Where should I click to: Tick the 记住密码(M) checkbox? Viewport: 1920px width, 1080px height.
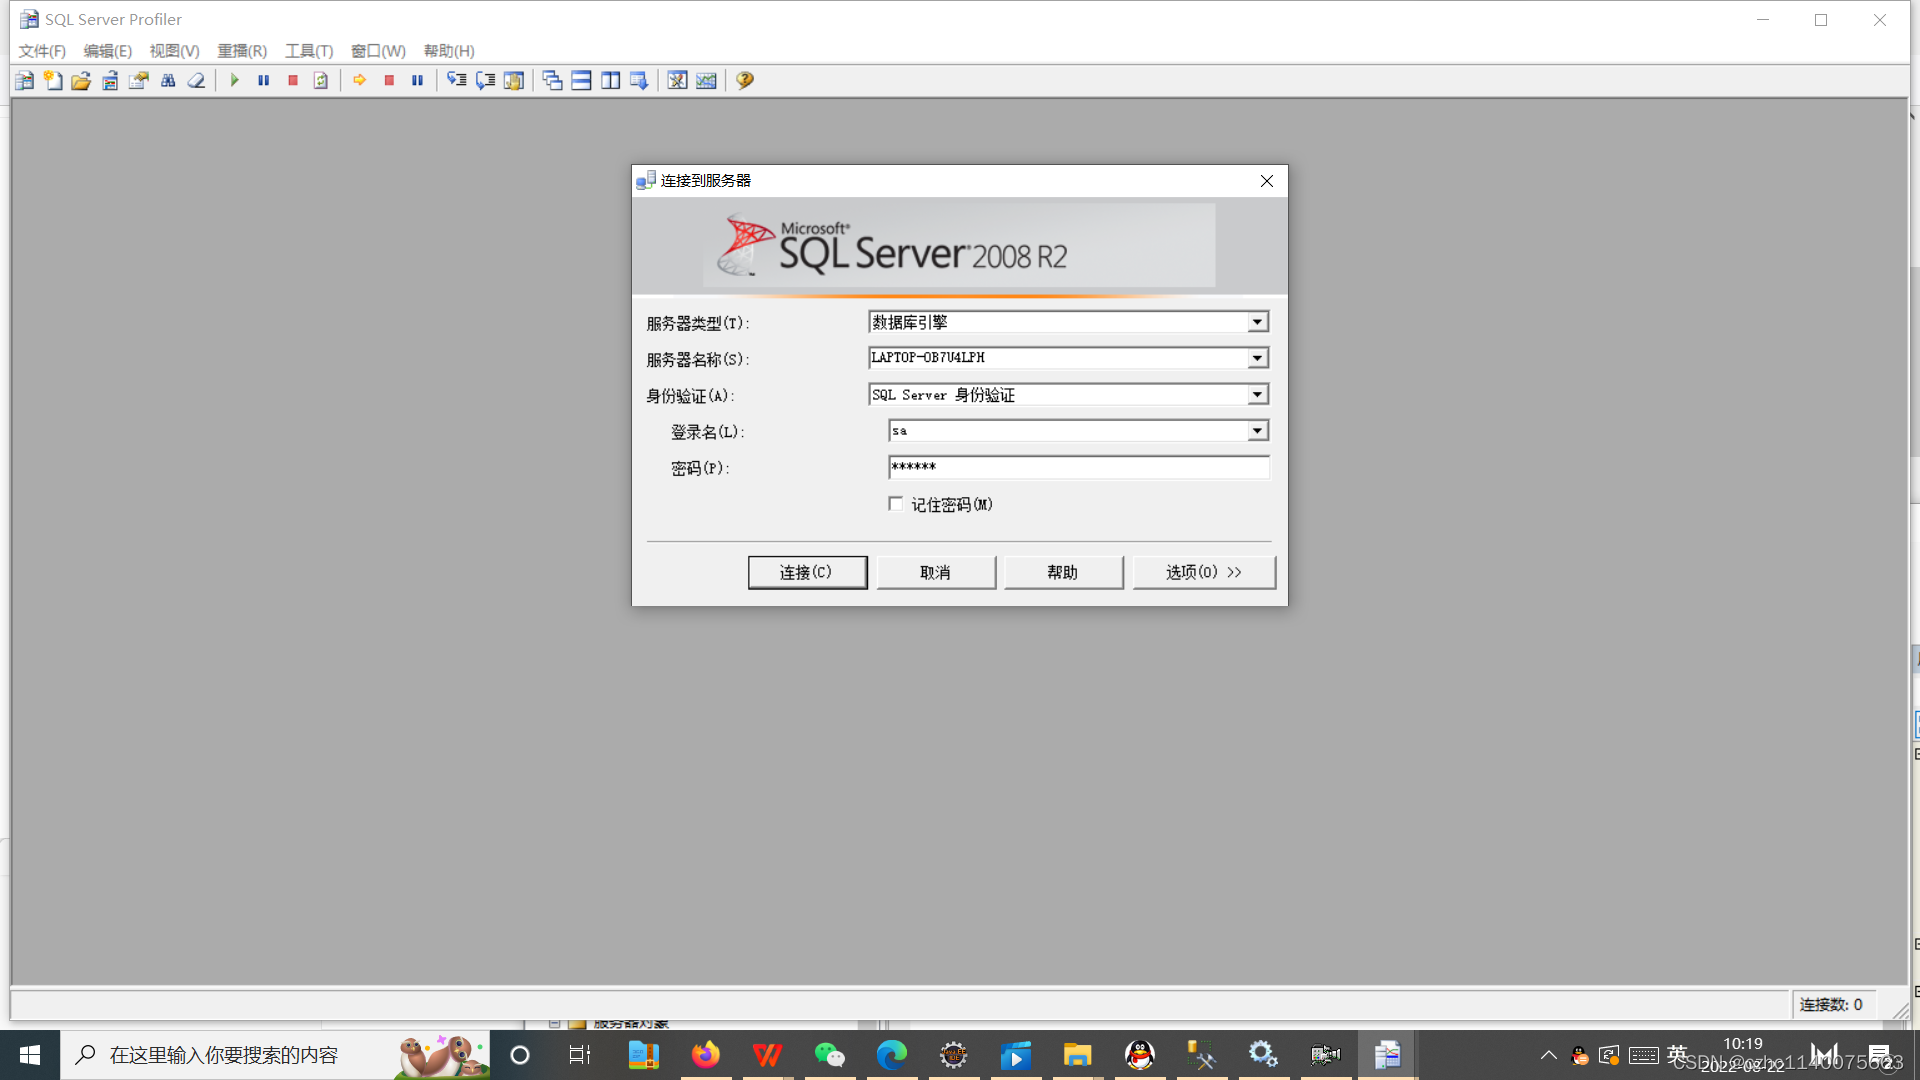896,504
